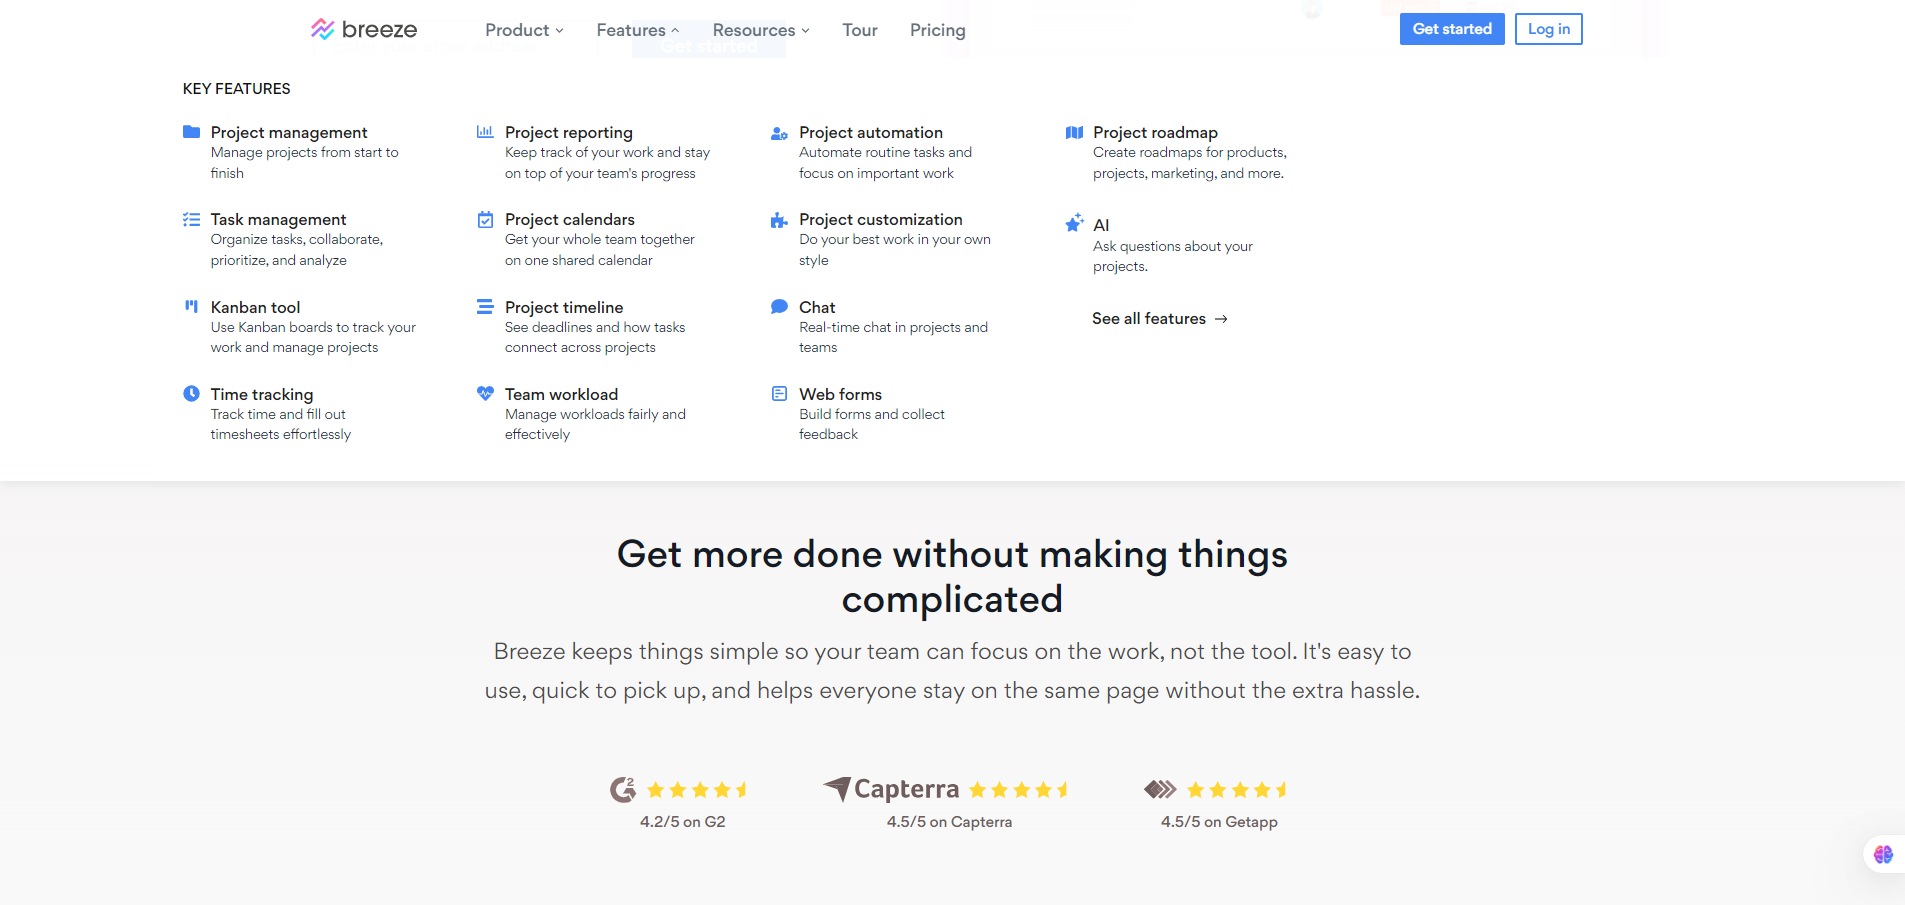This screenshot has height=905, width=1905.
Task: Open the Kanban tool feature link
Action: [255, 307]
